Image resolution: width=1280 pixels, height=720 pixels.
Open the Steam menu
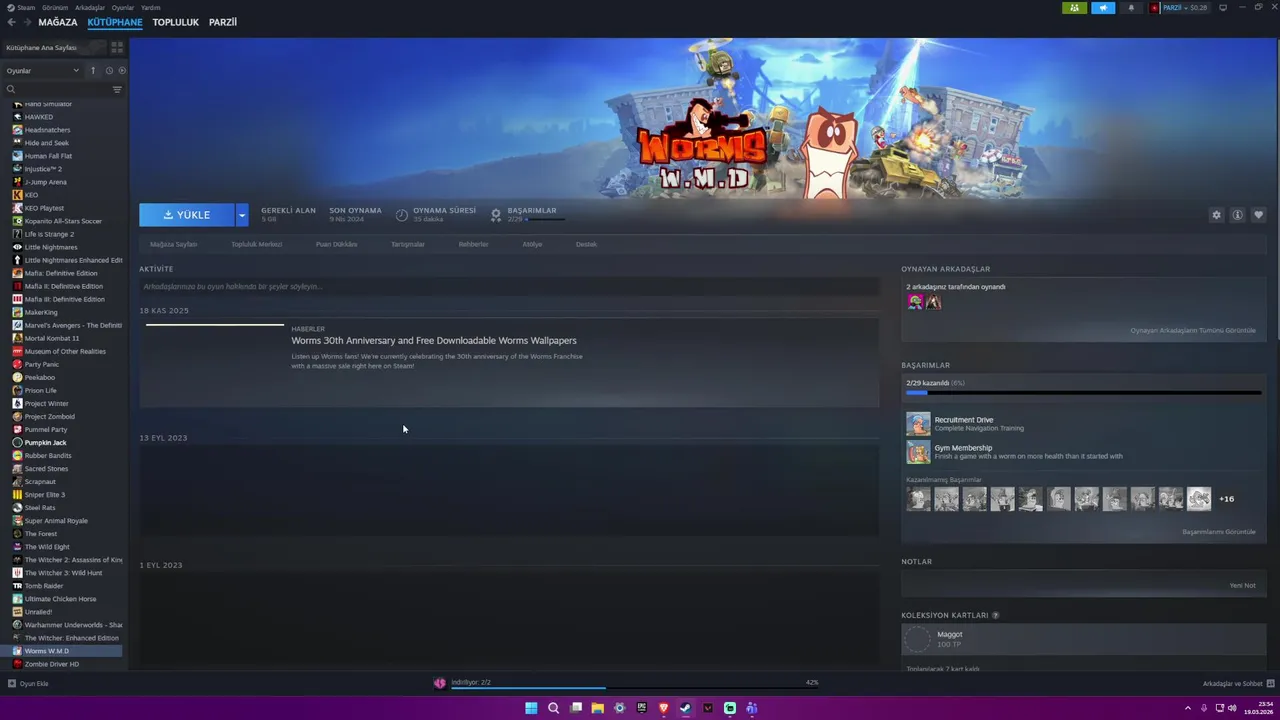pyautogui.click(x=22, y=7)
